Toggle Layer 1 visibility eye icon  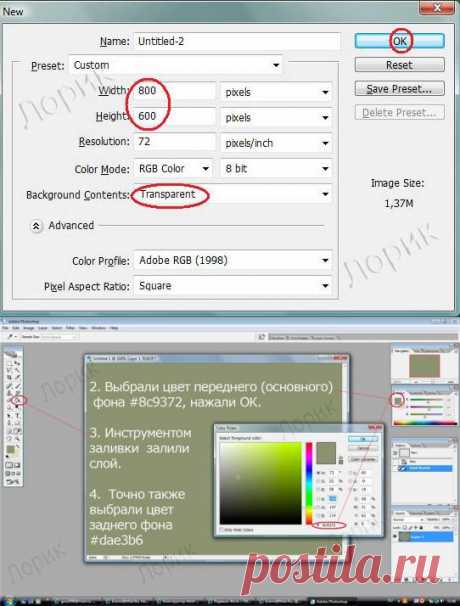click(395, 537)
